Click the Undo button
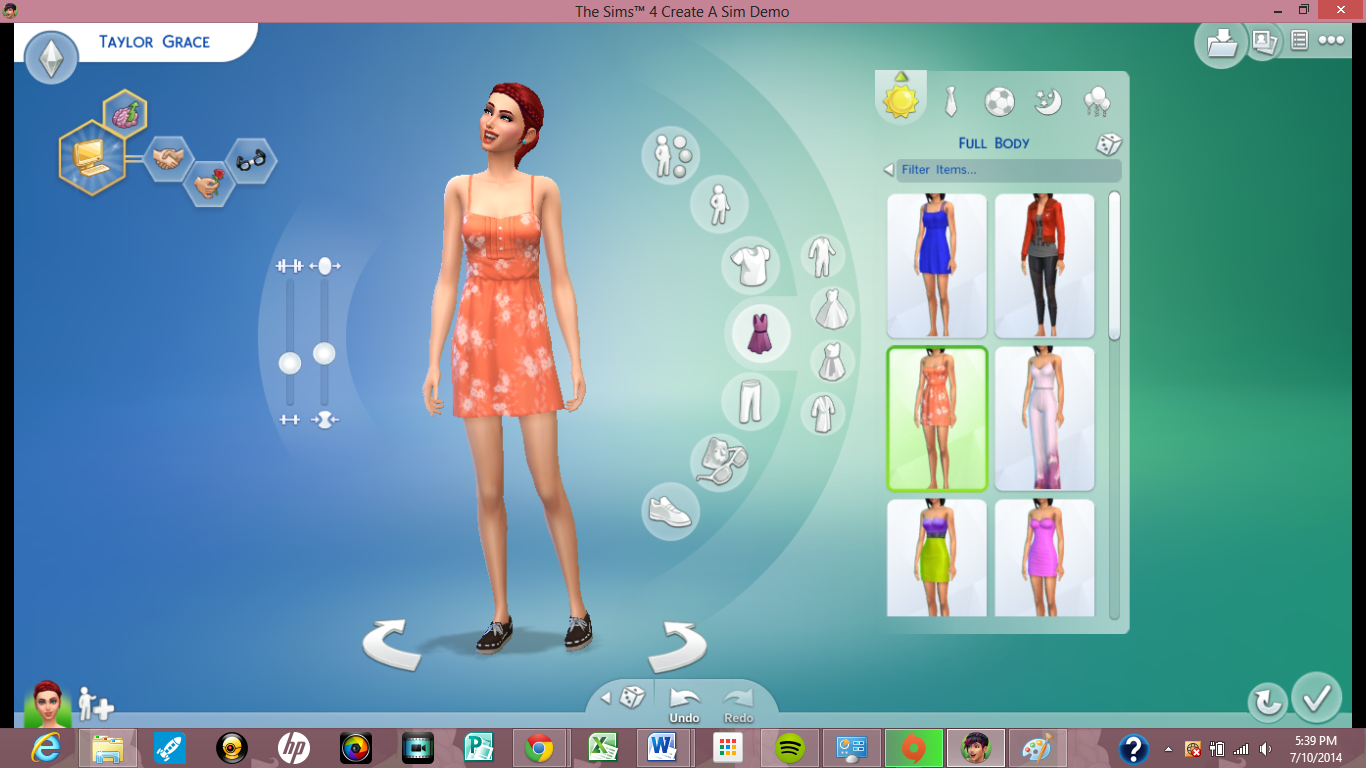Image resolution: width=1366 pixels, height=768 pixels. 685,706
